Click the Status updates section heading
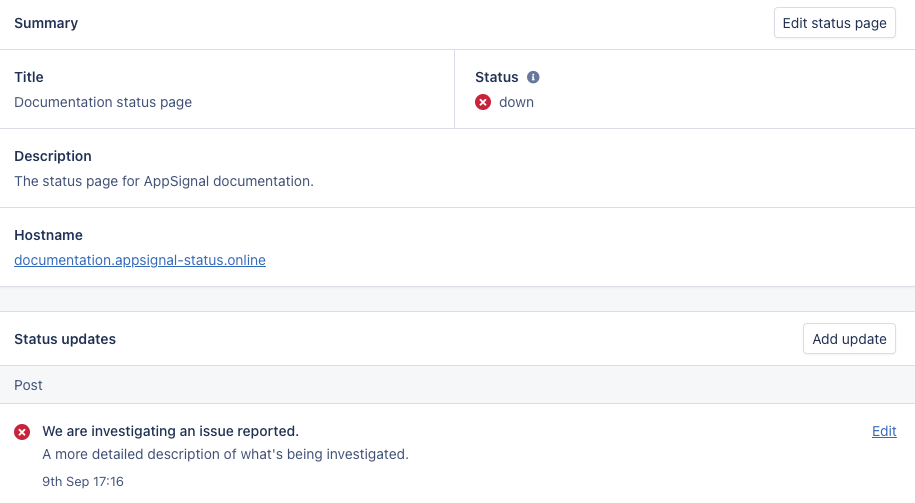The image size is (915, 503). pyautogui.click(x=65, y=339)
